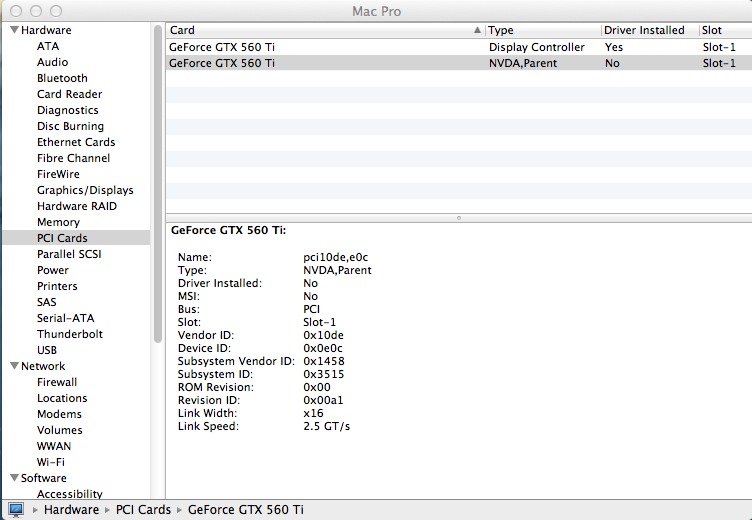Select Audio in the sidebar
752x520 pixels.
pyautogui.click(x=52, y=62)
